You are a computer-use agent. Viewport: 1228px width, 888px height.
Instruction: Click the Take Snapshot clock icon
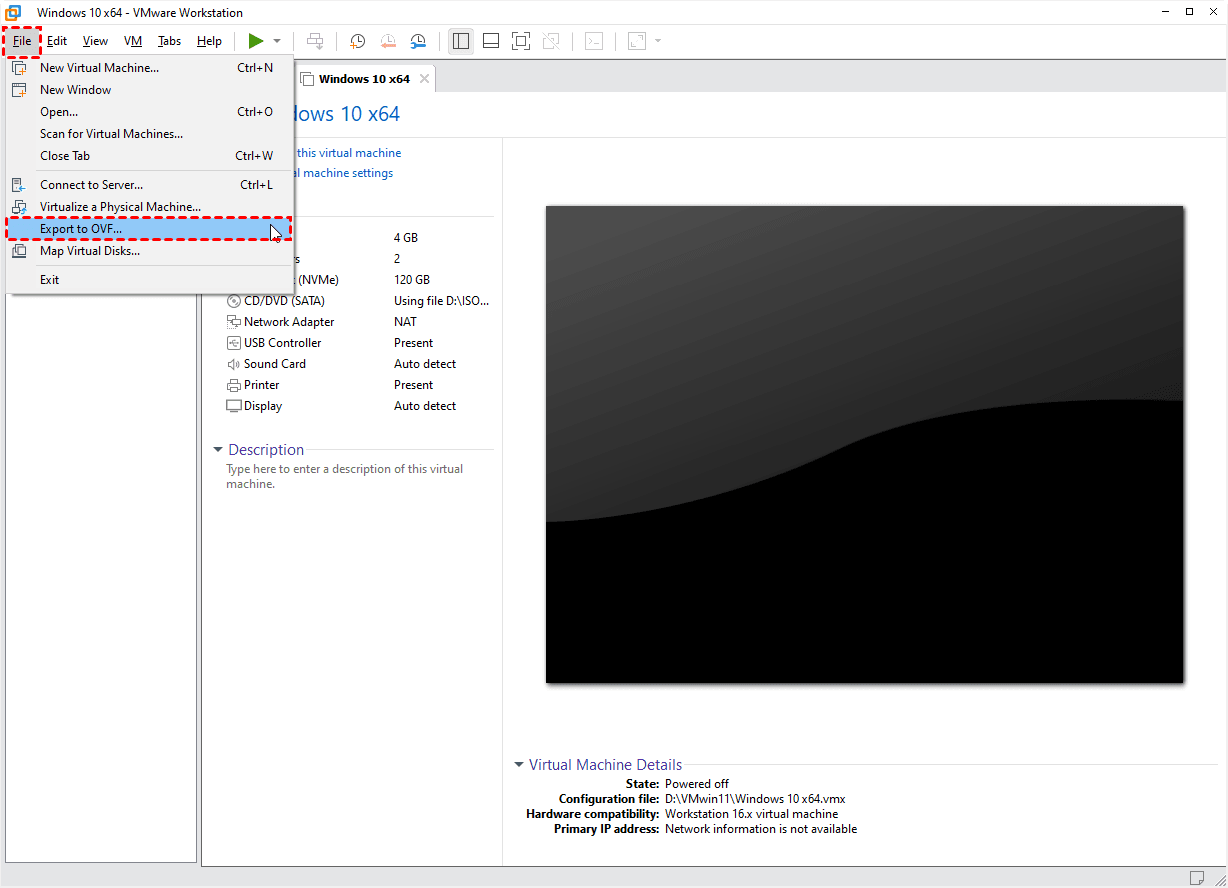coord(358,41)
